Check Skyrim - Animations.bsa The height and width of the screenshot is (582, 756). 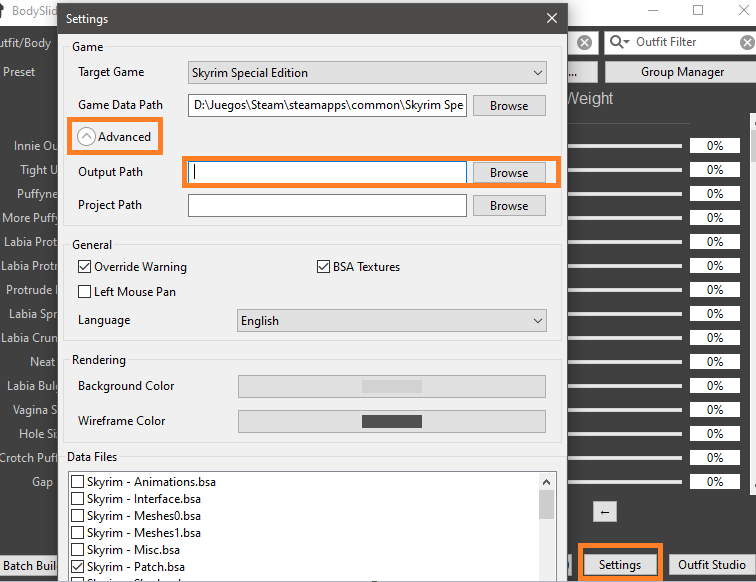point(78,482)
